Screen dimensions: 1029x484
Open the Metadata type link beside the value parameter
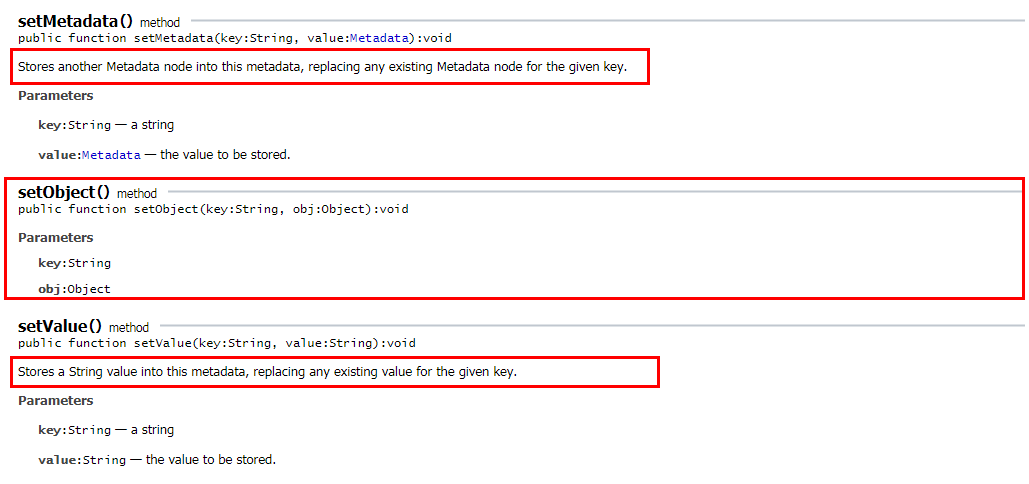(111, 155)
